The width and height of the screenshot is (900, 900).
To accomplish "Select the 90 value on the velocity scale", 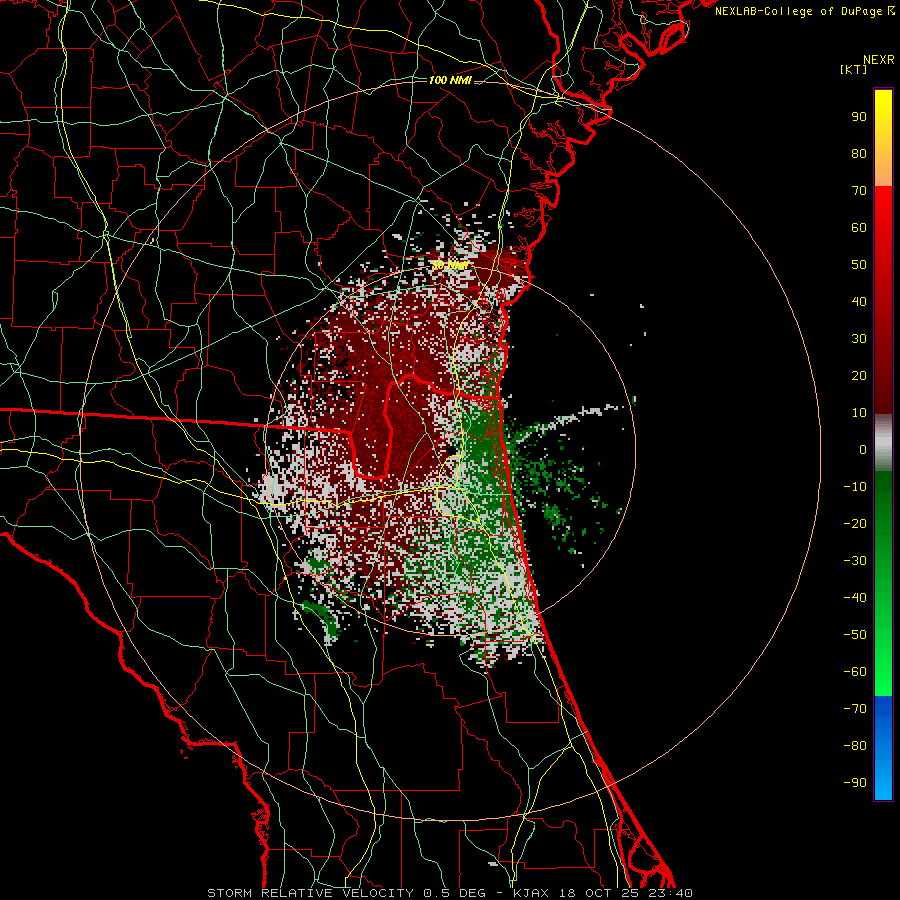I will (859, 117).
